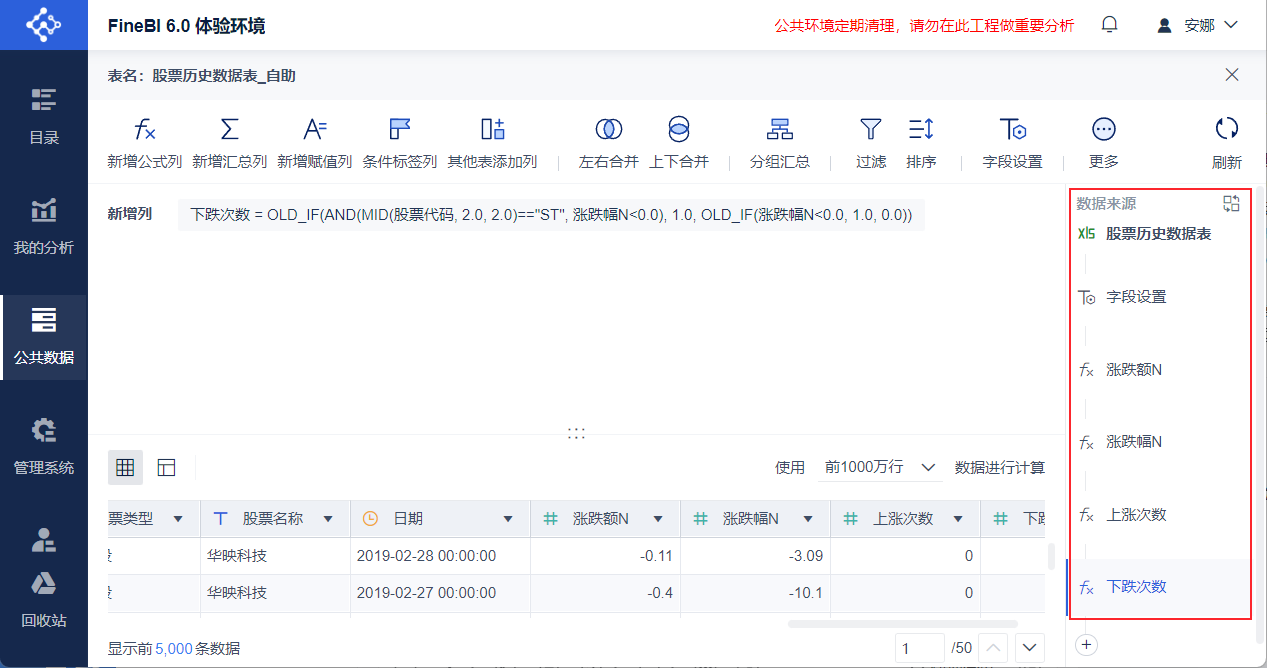
Task: Select the 左右合并 join tool
Action: click(609, 144)
